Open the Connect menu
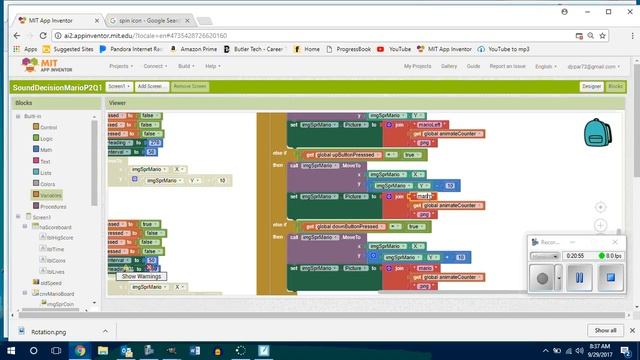Image resolution: width=640 pixels, height=360 pixels. click(x=155, y=66)
